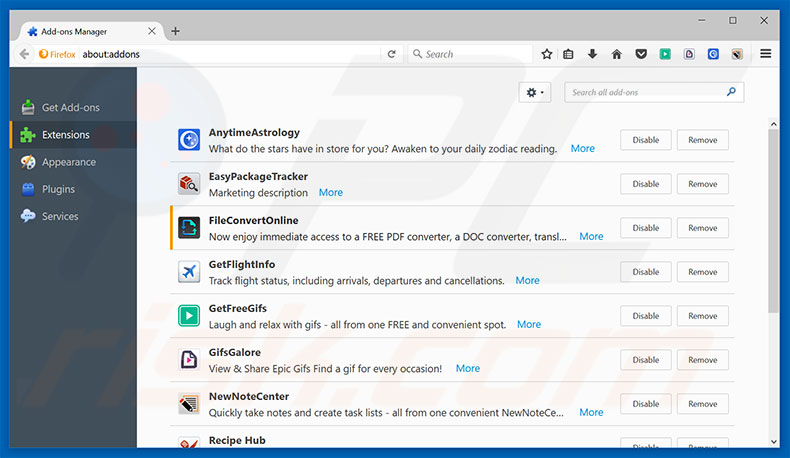The width and height of the screenshot is (790, 458).
Task: Open More link for GetFlightInfo
Action: (x=527, y=280)
